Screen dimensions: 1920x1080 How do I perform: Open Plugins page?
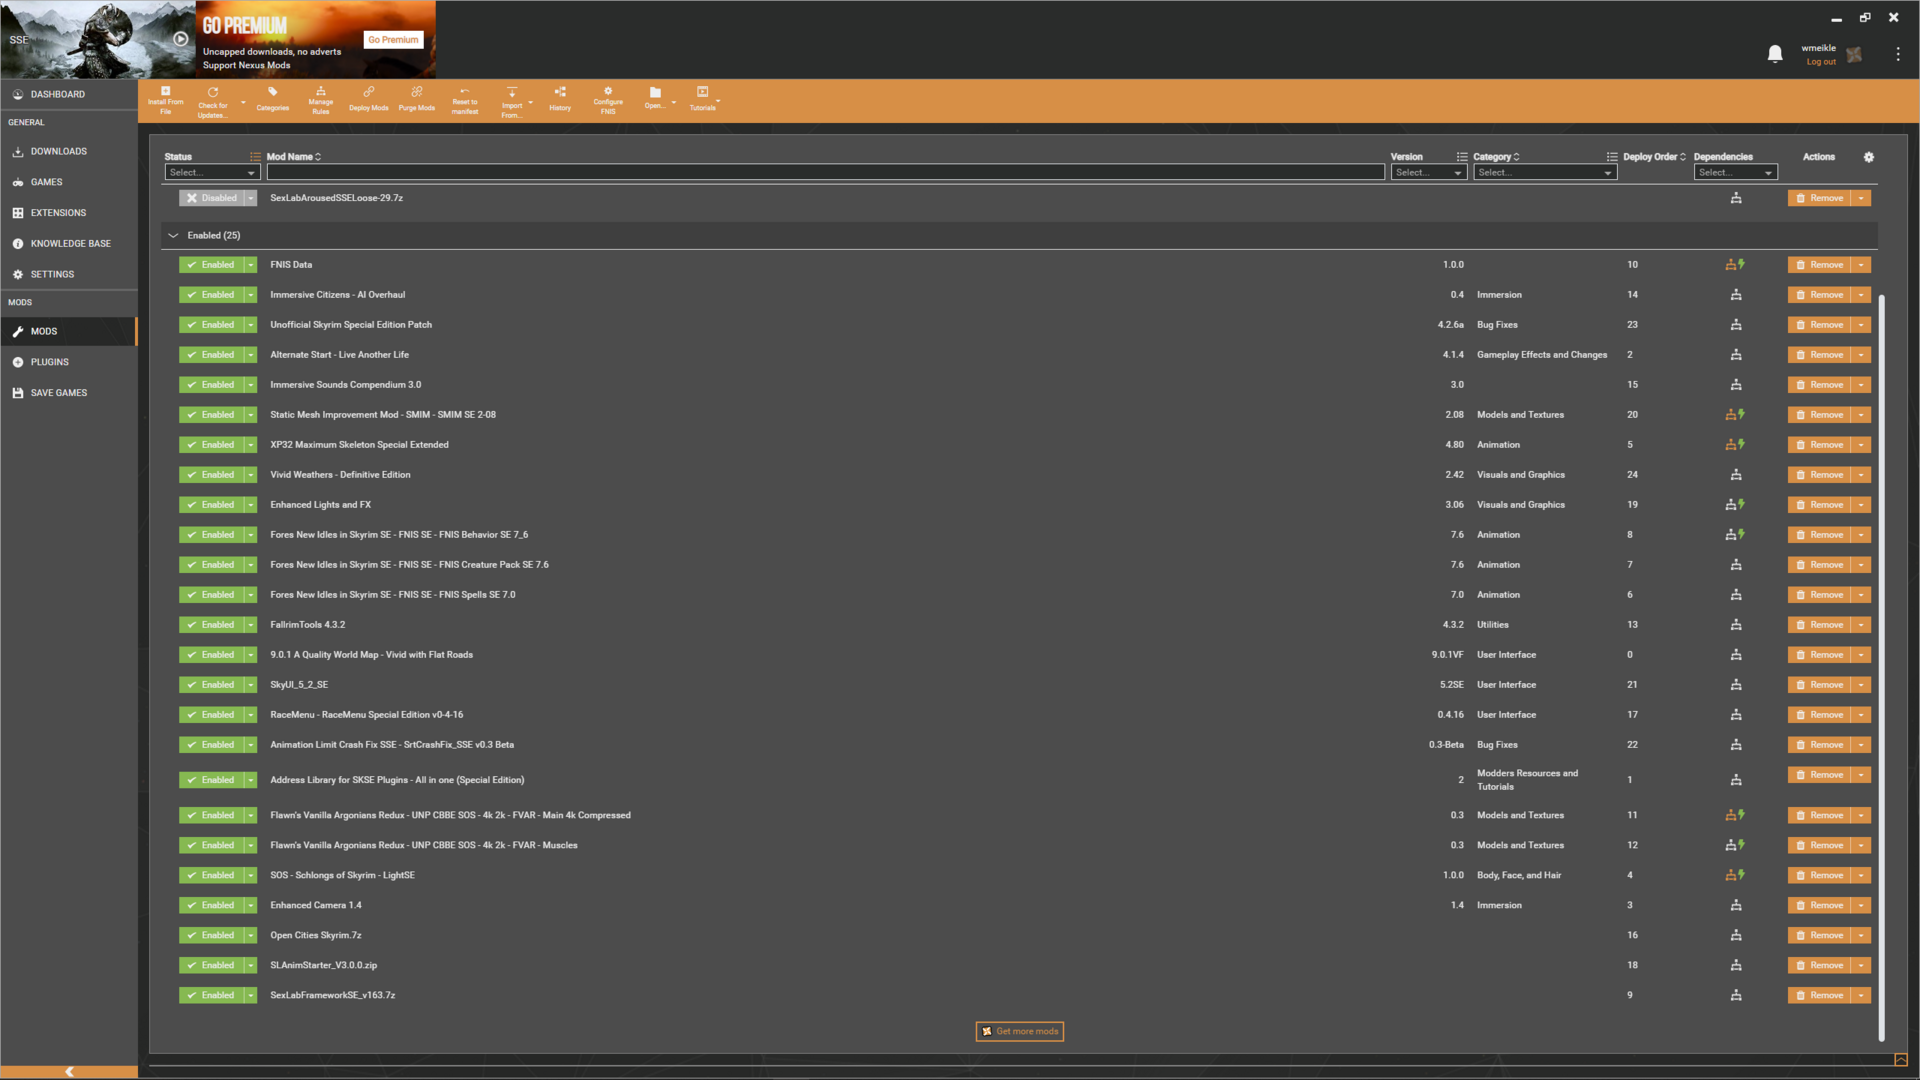(x=49, y=362)
